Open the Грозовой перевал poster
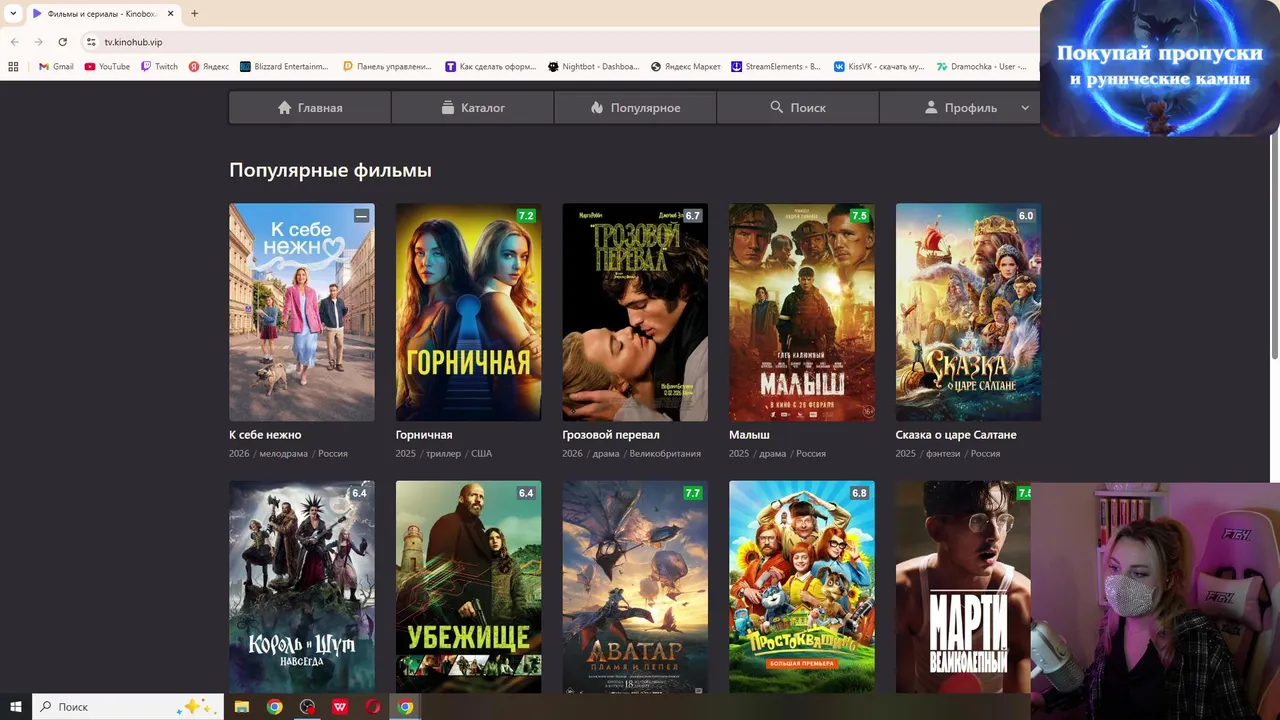 [x=635, y=312]
